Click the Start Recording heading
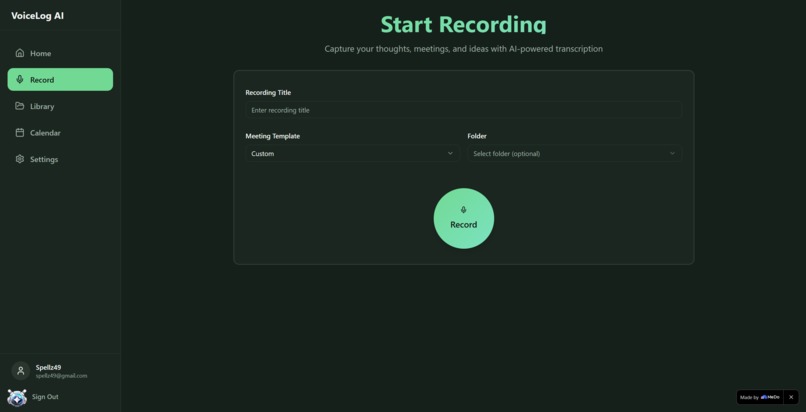 click(x=463, y=25)
